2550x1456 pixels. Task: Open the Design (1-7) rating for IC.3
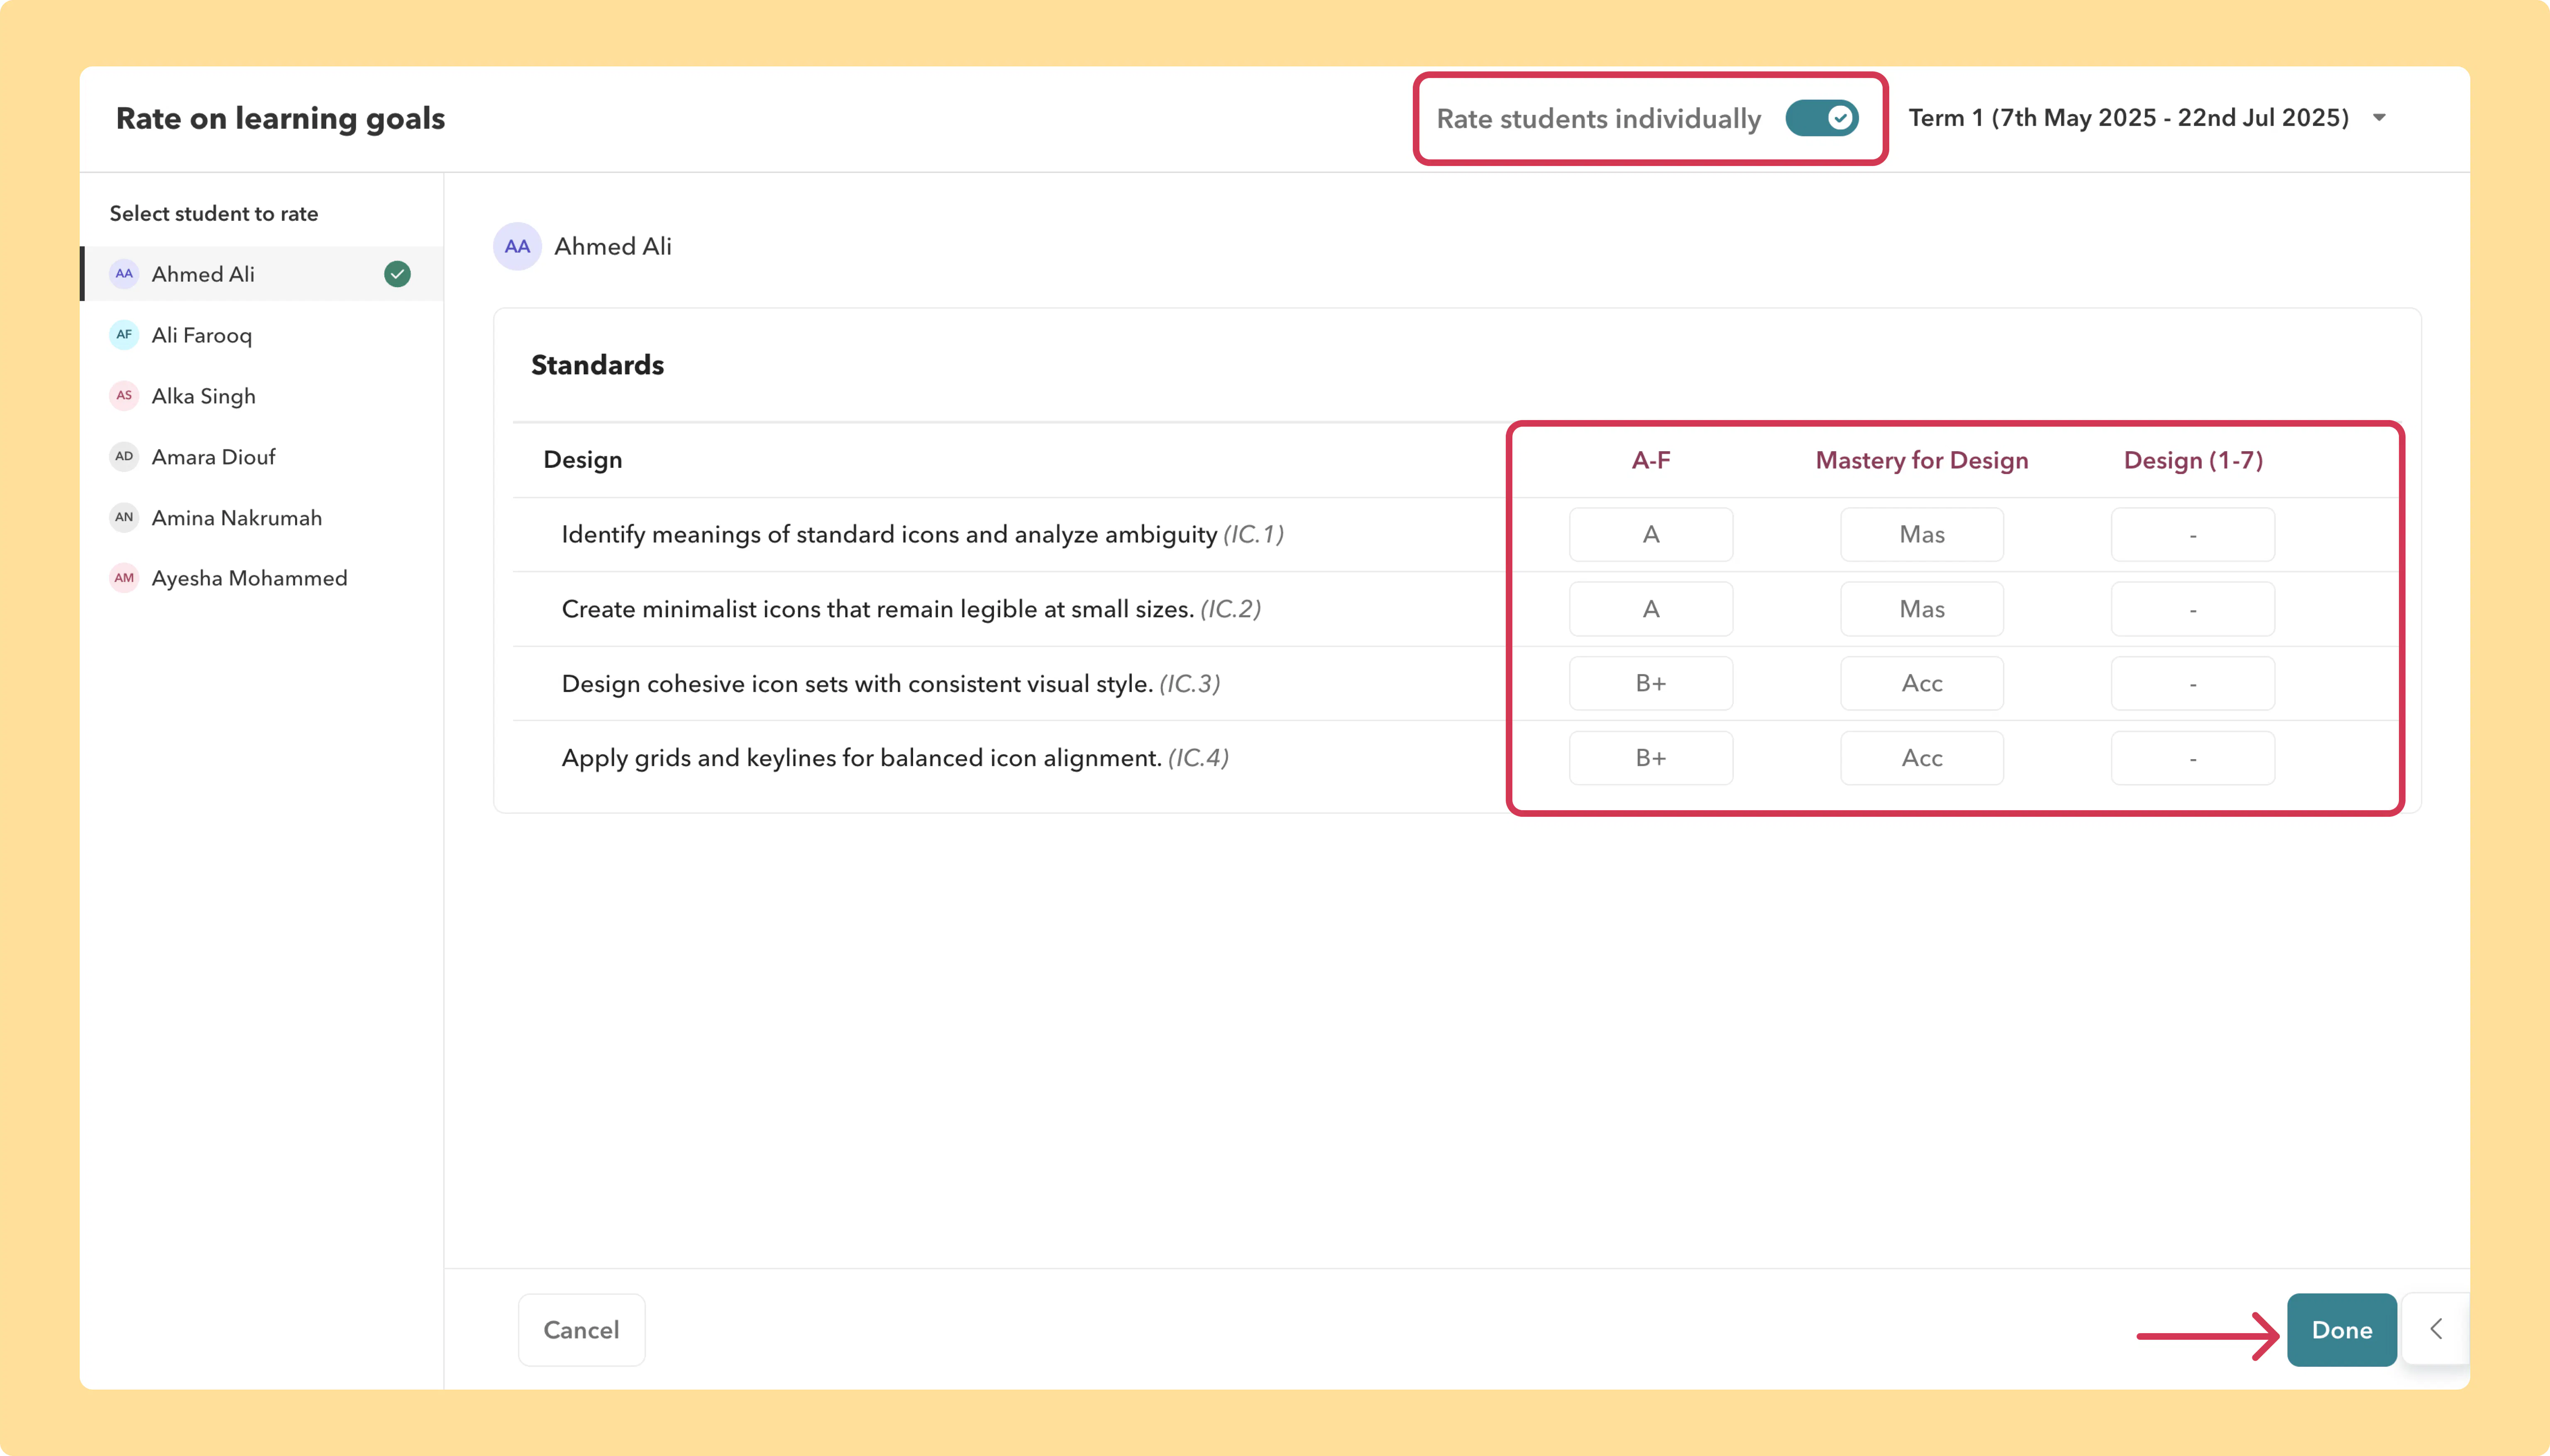point(2193,684)
